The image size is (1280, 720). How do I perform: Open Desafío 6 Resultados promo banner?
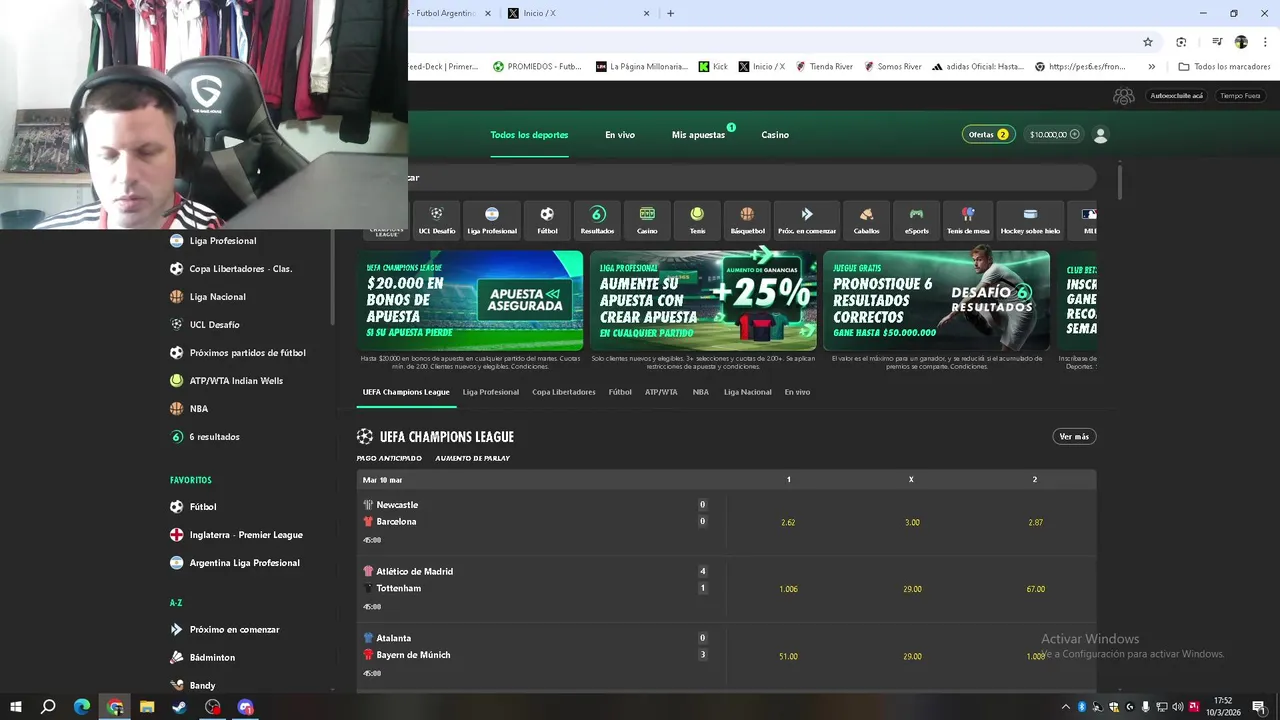click(x=936, y=300)
